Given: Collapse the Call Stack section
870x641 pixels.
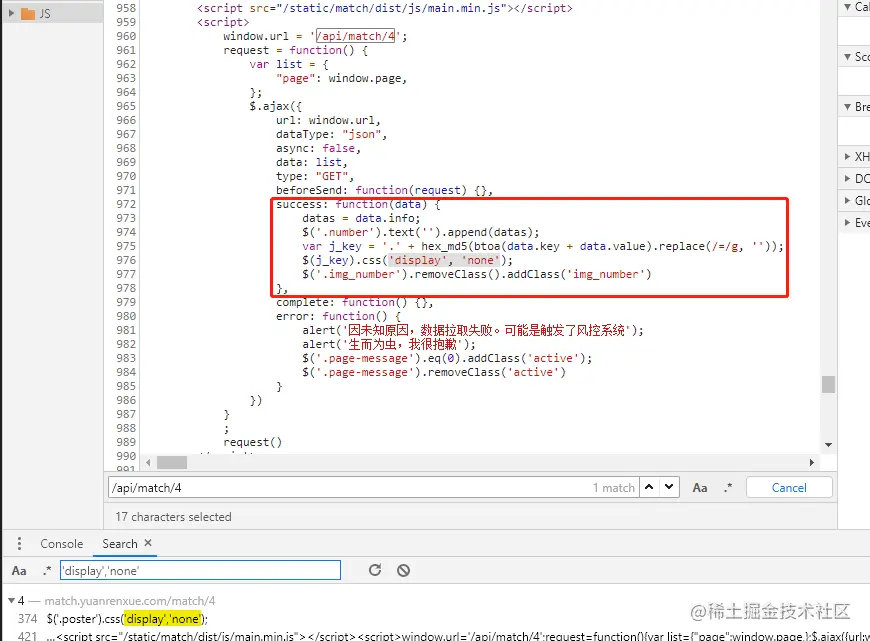Looking at the screenshot, I should (848, 7).
